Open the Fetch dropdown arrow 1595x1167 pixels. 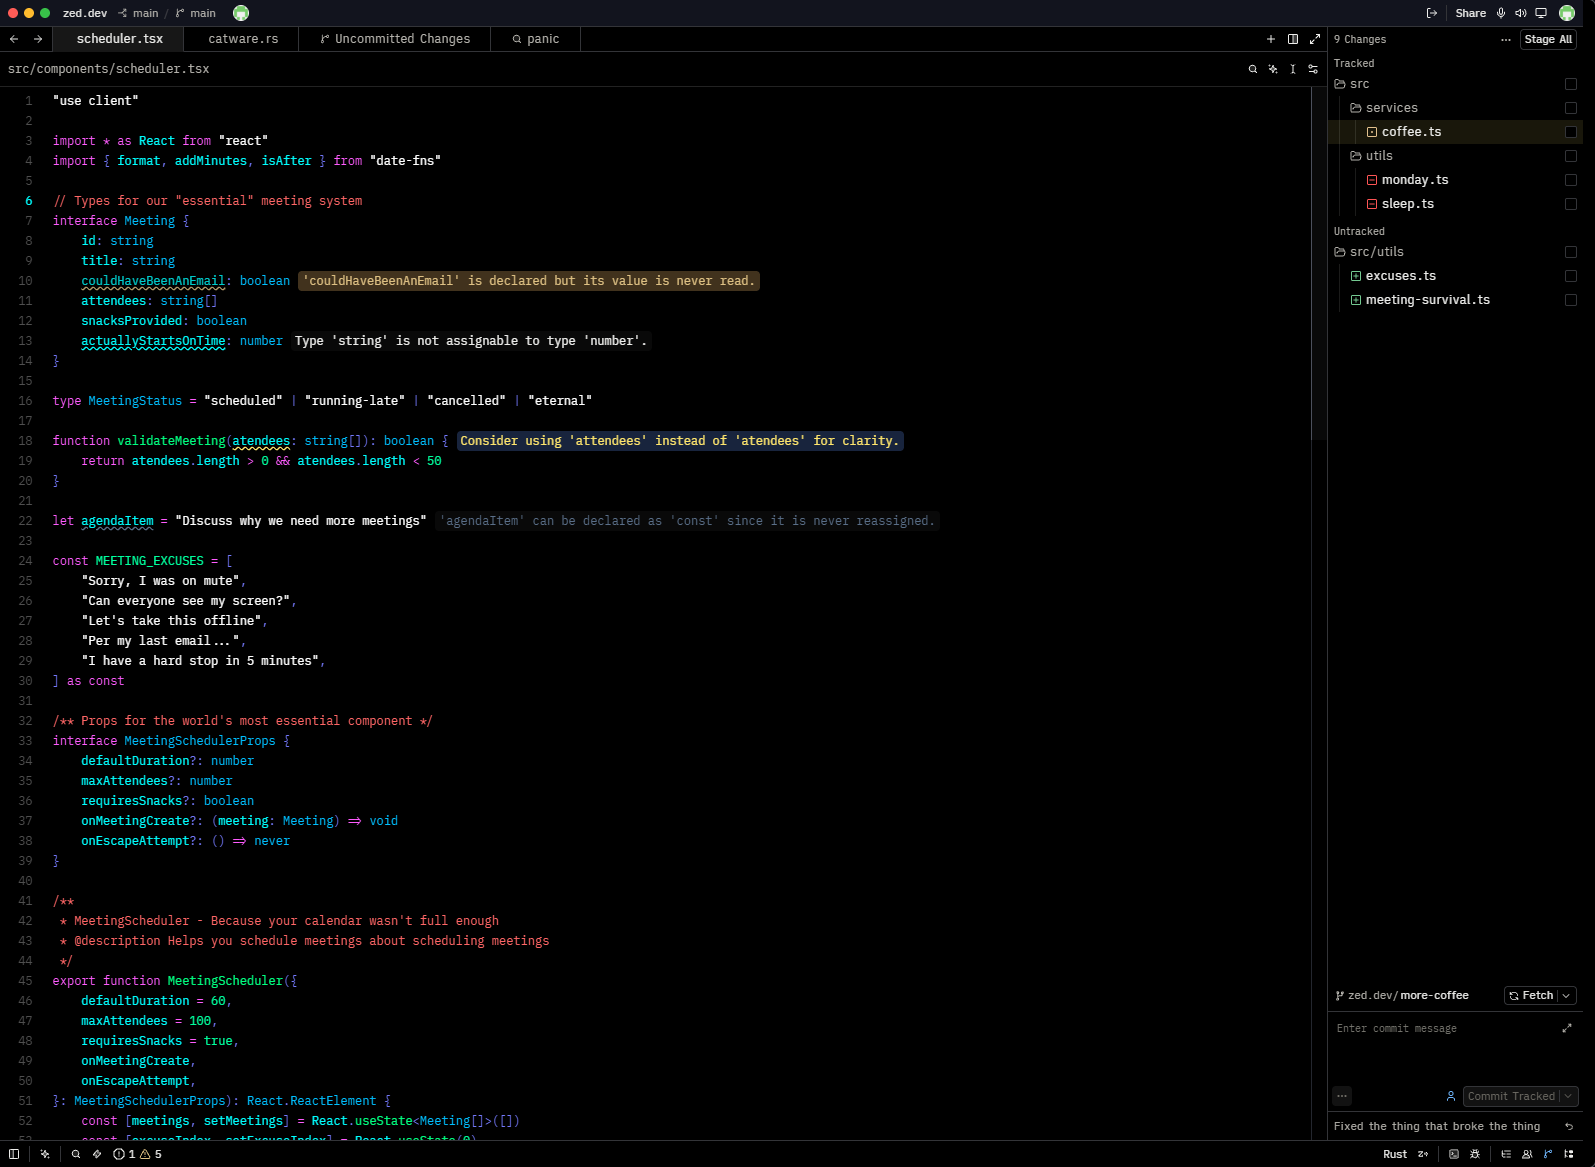[x=1566, y=996]
